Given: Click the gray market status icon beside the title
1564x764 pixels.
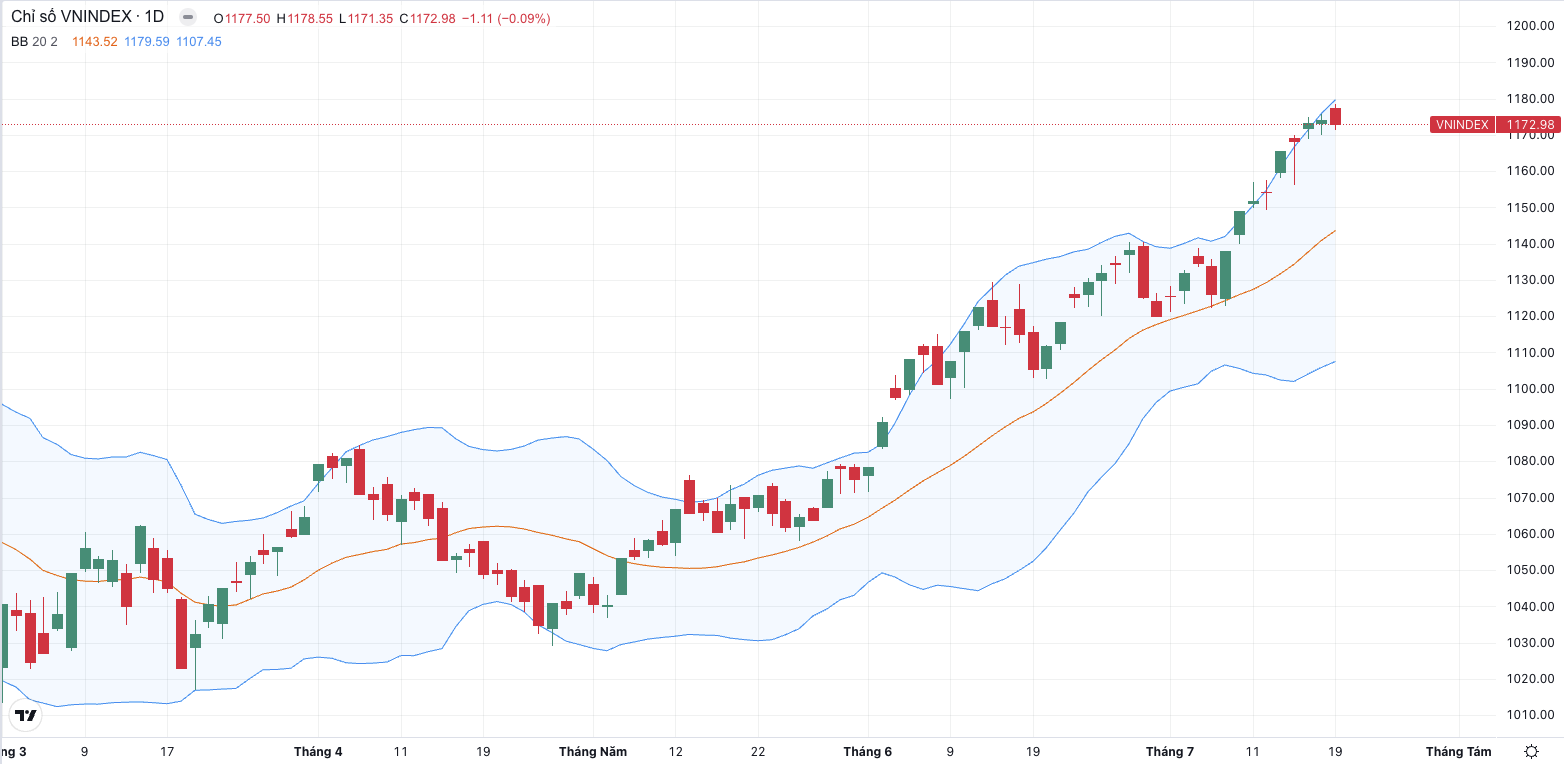Looking at the screenshot, I should (187, 18).
